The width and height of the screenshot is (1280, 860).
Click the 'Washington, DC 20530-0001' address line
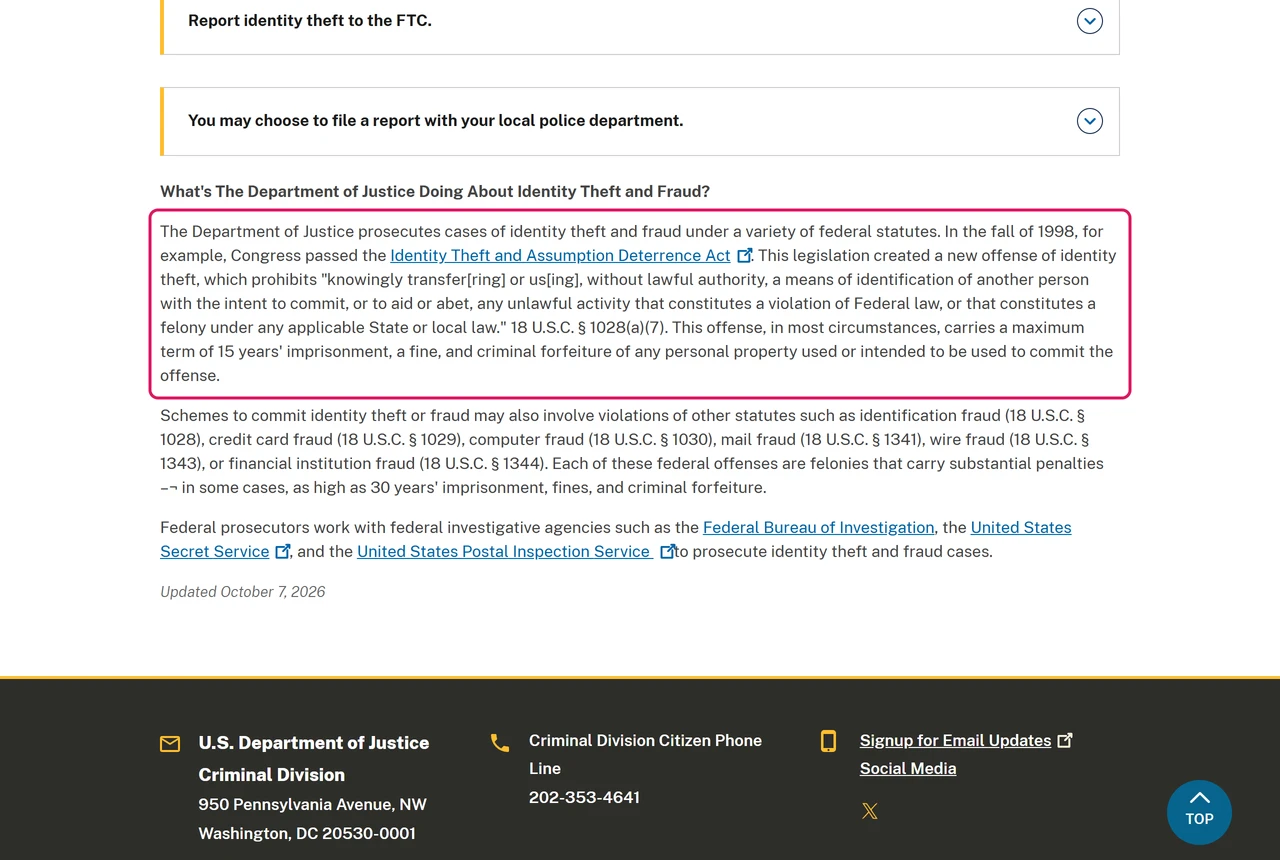coord(307,833)
